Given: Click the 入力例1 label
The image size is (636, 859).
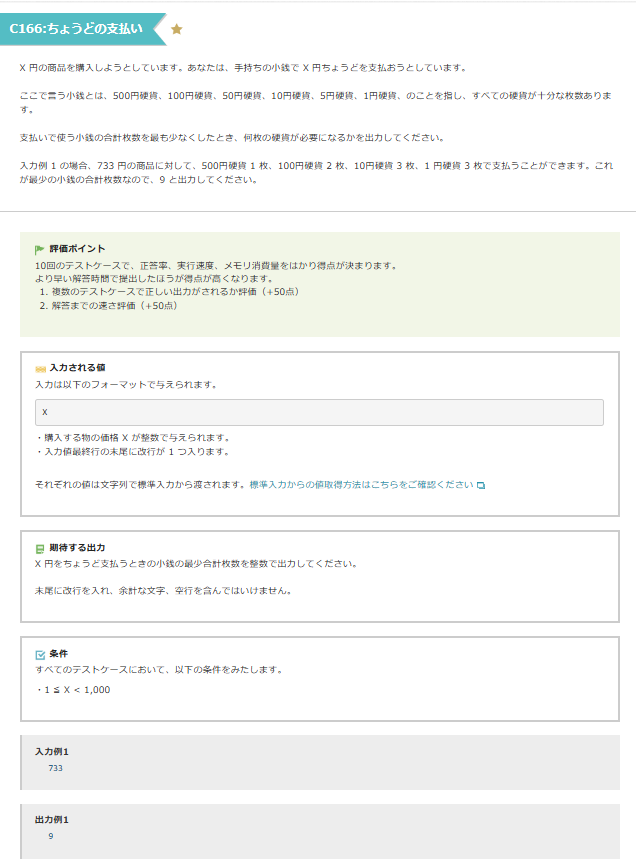Looking at the screenshot, I should (51, 751).
